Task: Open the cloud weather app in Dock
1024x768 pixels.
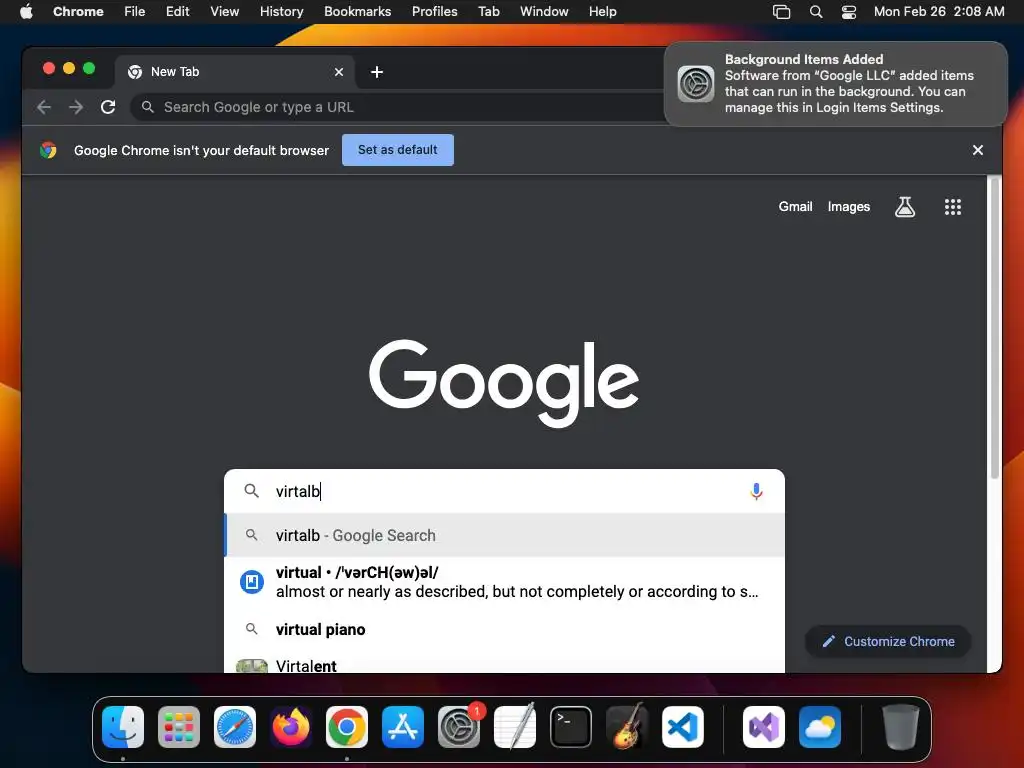Action: click(x=820, y=727)
